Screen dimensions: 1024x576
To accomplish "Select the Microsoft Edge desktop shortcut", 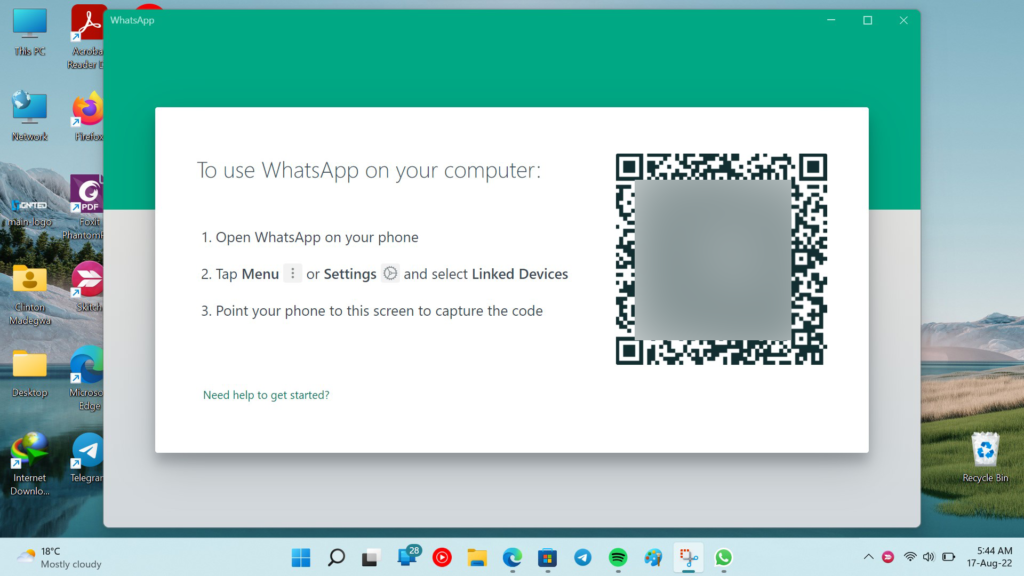I will pyautogui.click(x=87, y=379).
